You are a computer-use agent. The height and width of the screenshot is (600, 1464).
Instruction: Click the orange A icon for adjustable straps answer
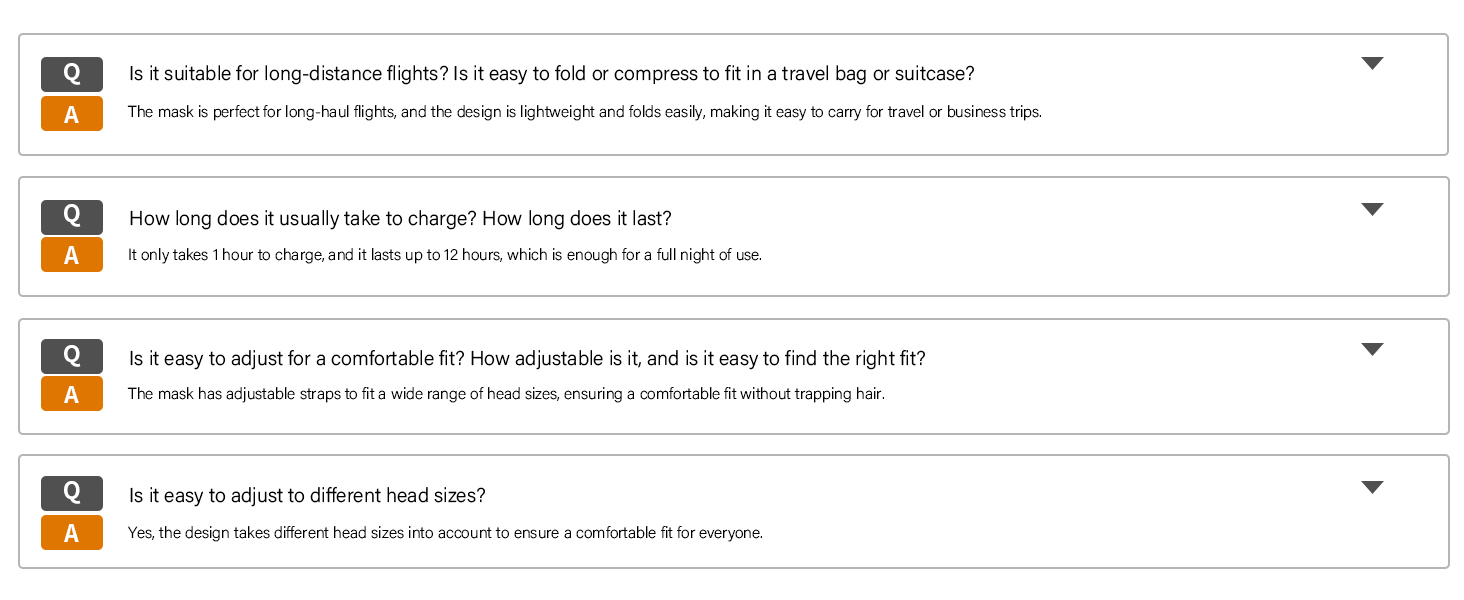[71, 394]
